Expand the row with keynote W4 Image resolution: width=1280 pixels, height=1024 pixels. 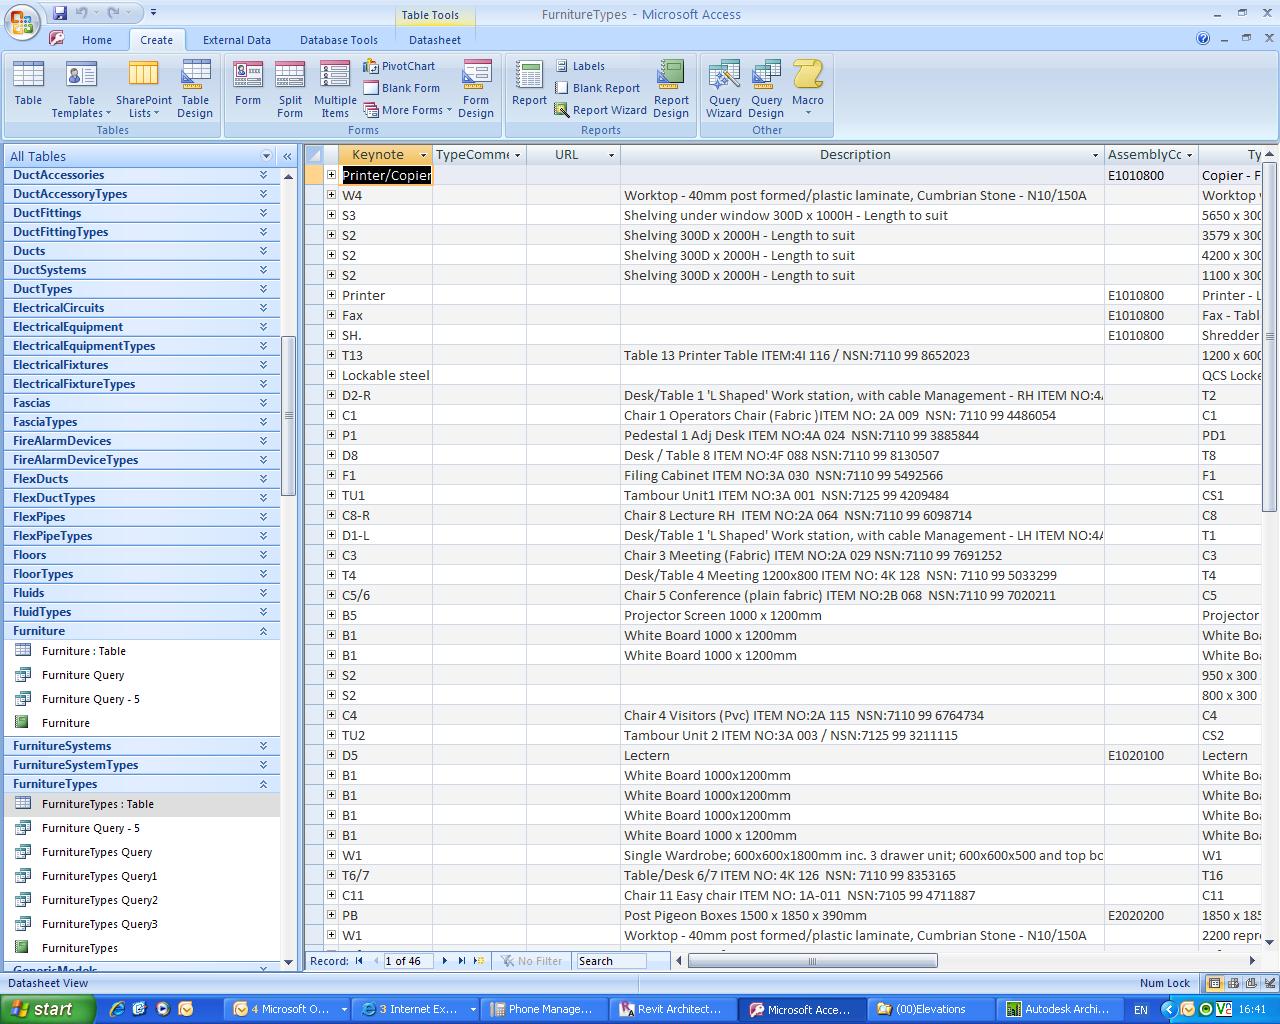tap(331, 195)
